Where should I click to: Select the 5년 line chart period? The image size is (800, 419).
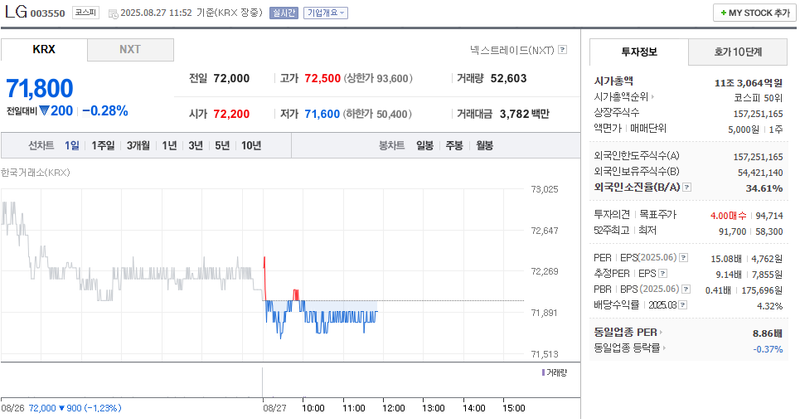pyautogui.click(x=222, y=145)
